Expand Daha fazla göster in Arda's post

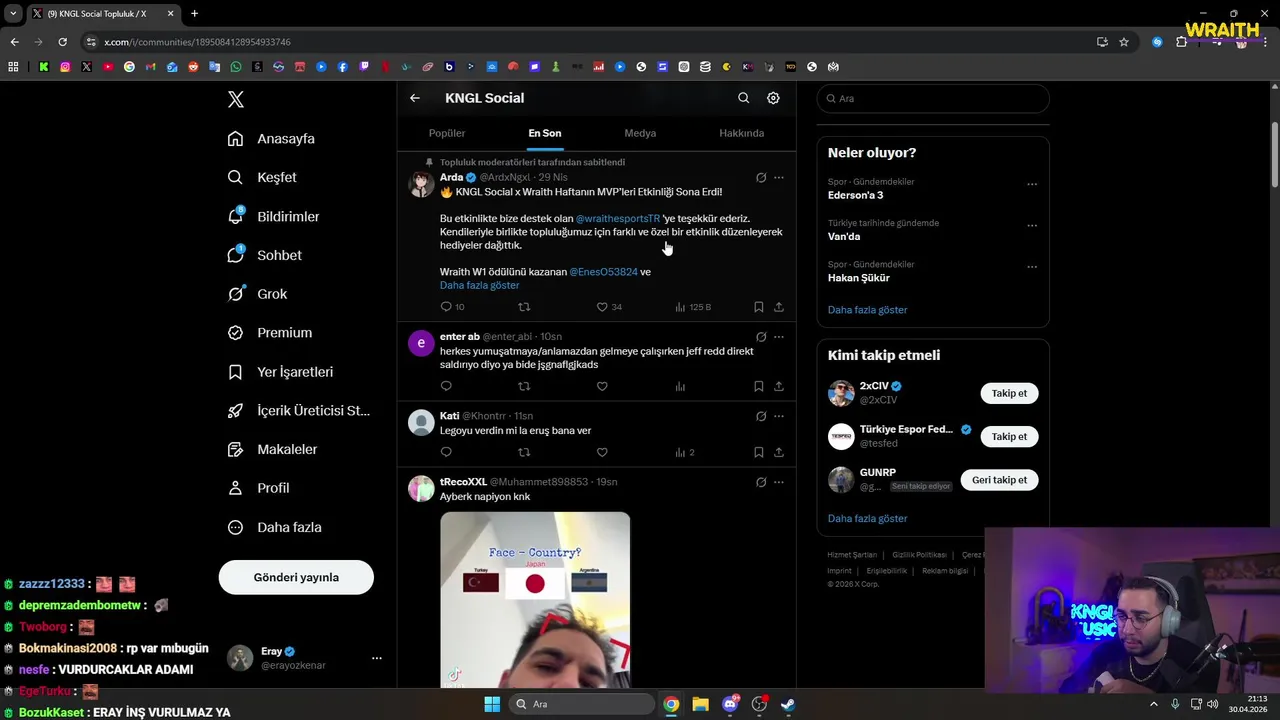pyautogui.click(x=479, y=285)
